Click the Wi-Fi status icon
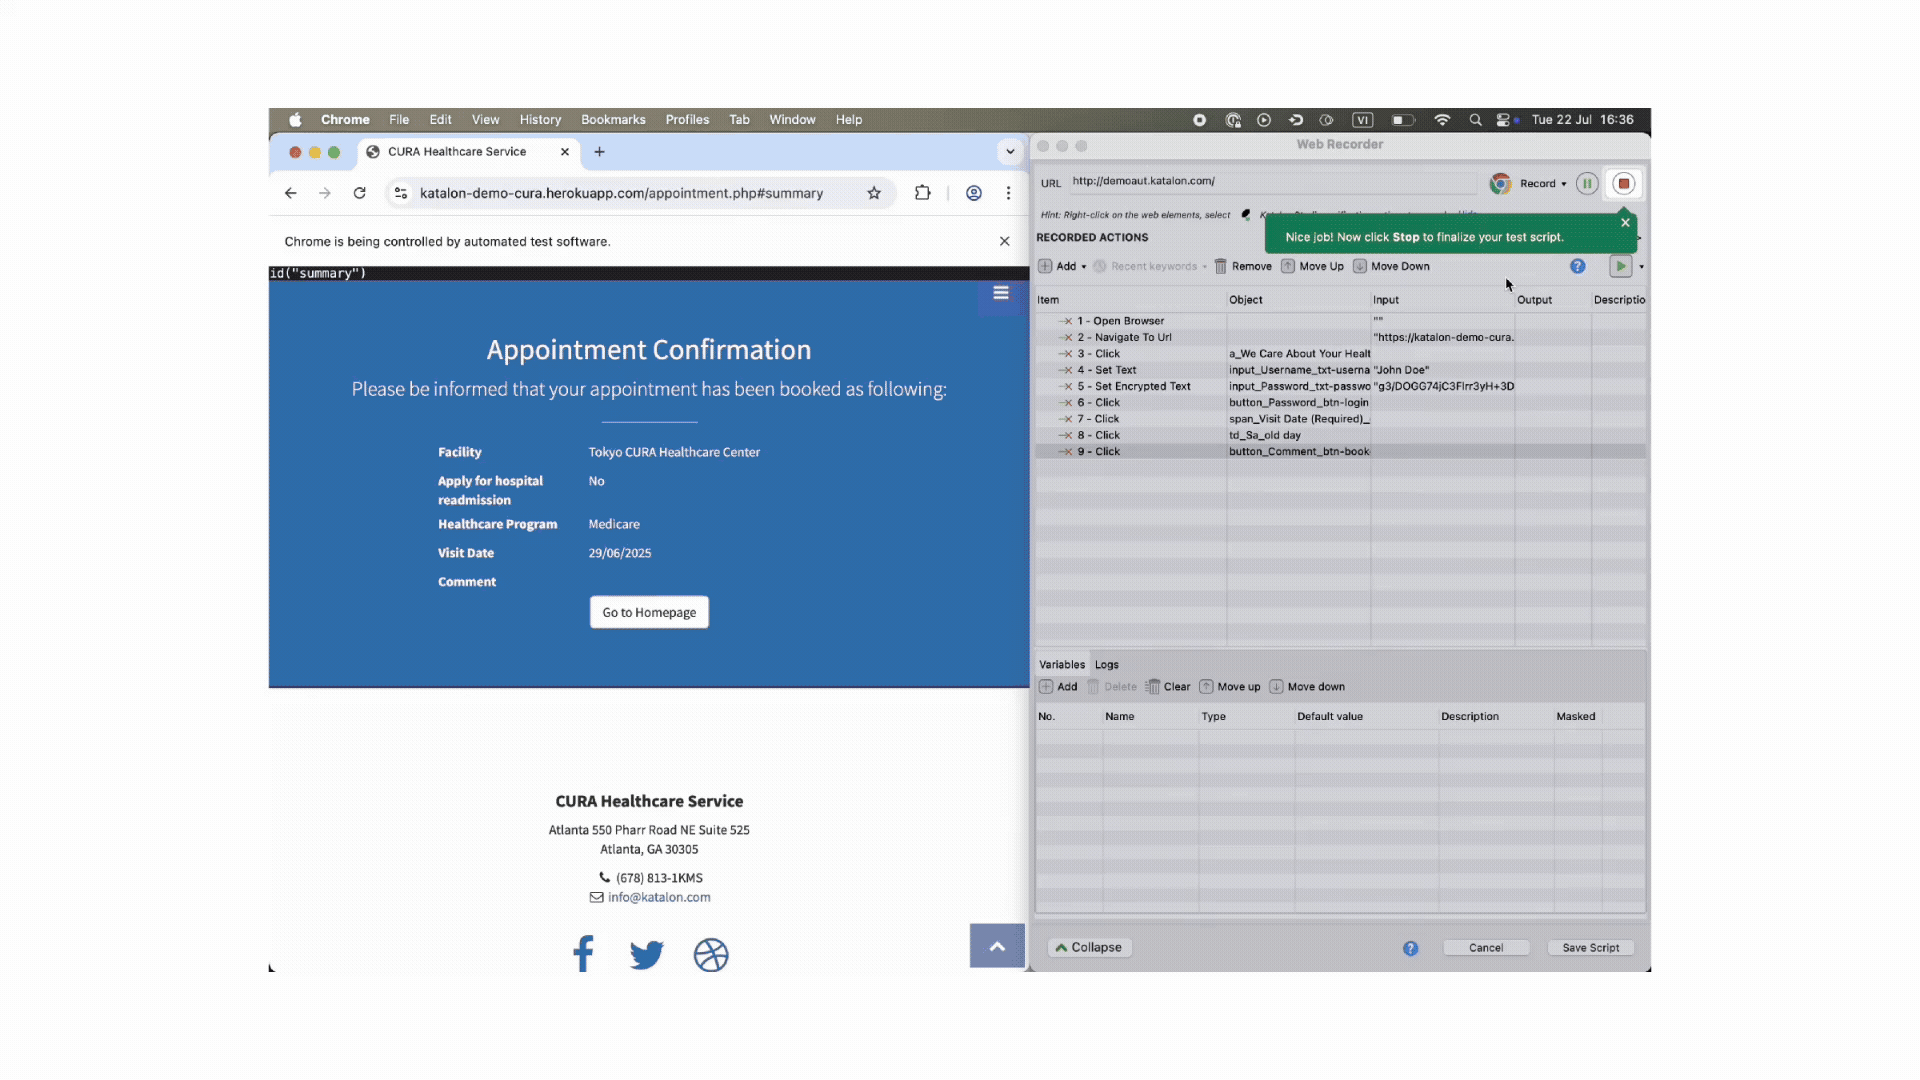Viewport: 1920px width, 1080px height. point(1442,120)
